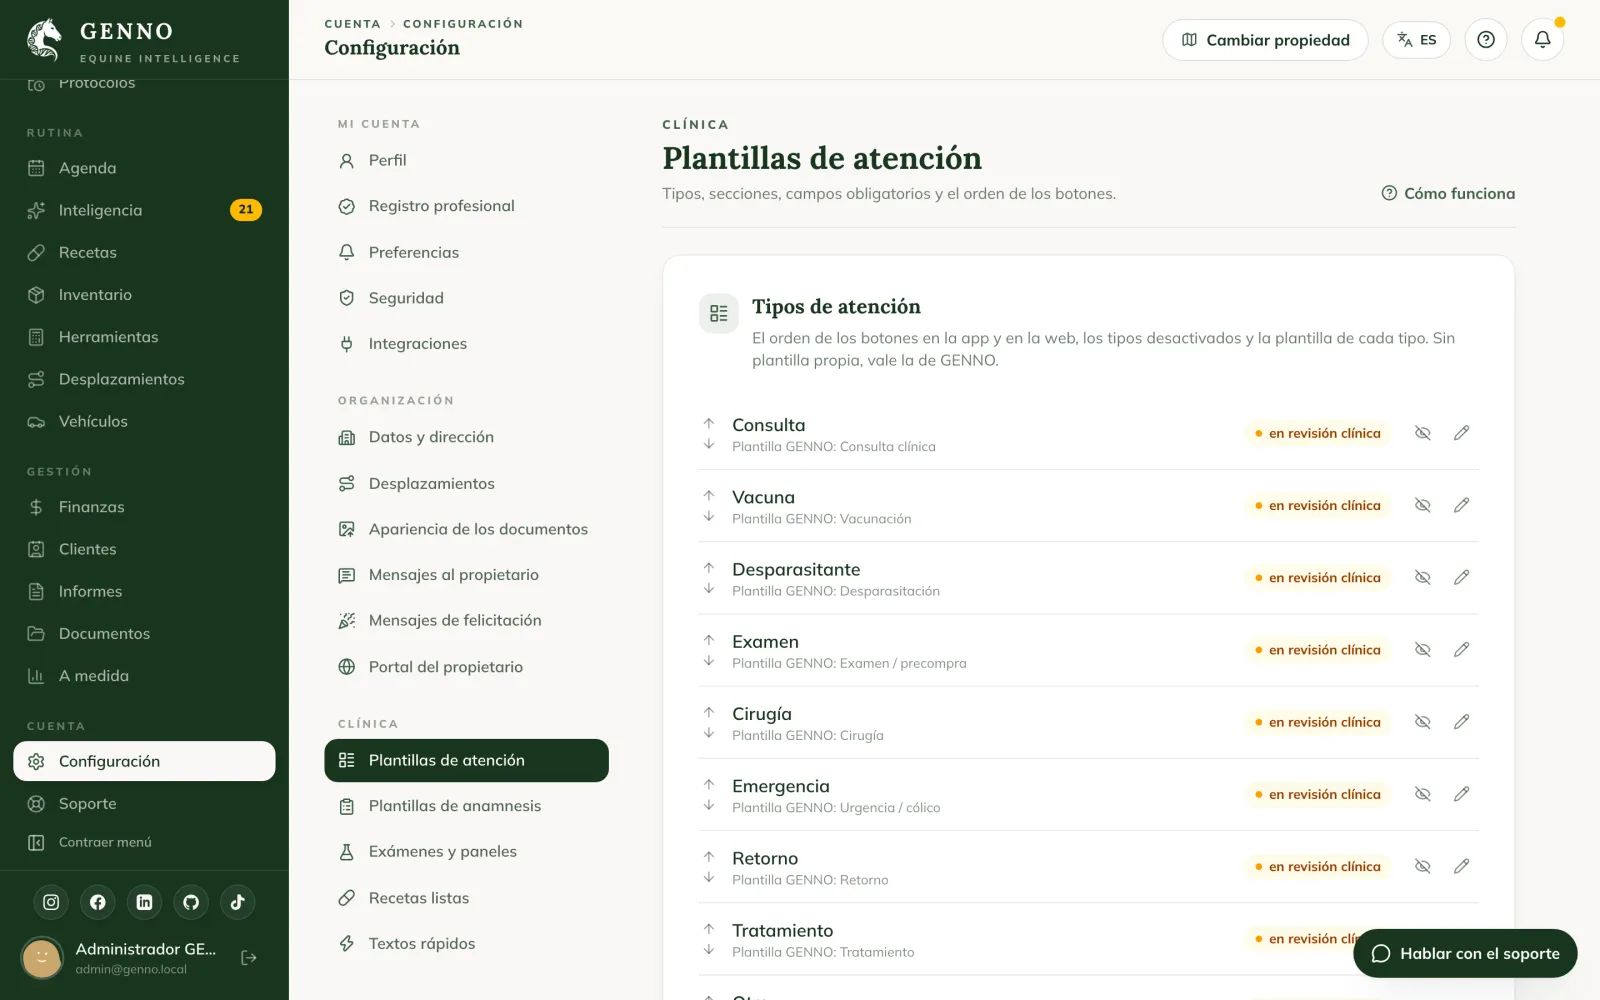The height and width of the screenshot is (1000, 1600).
Task: Open Inteligencia in the sidebar
Action: [x=144, y=210]
